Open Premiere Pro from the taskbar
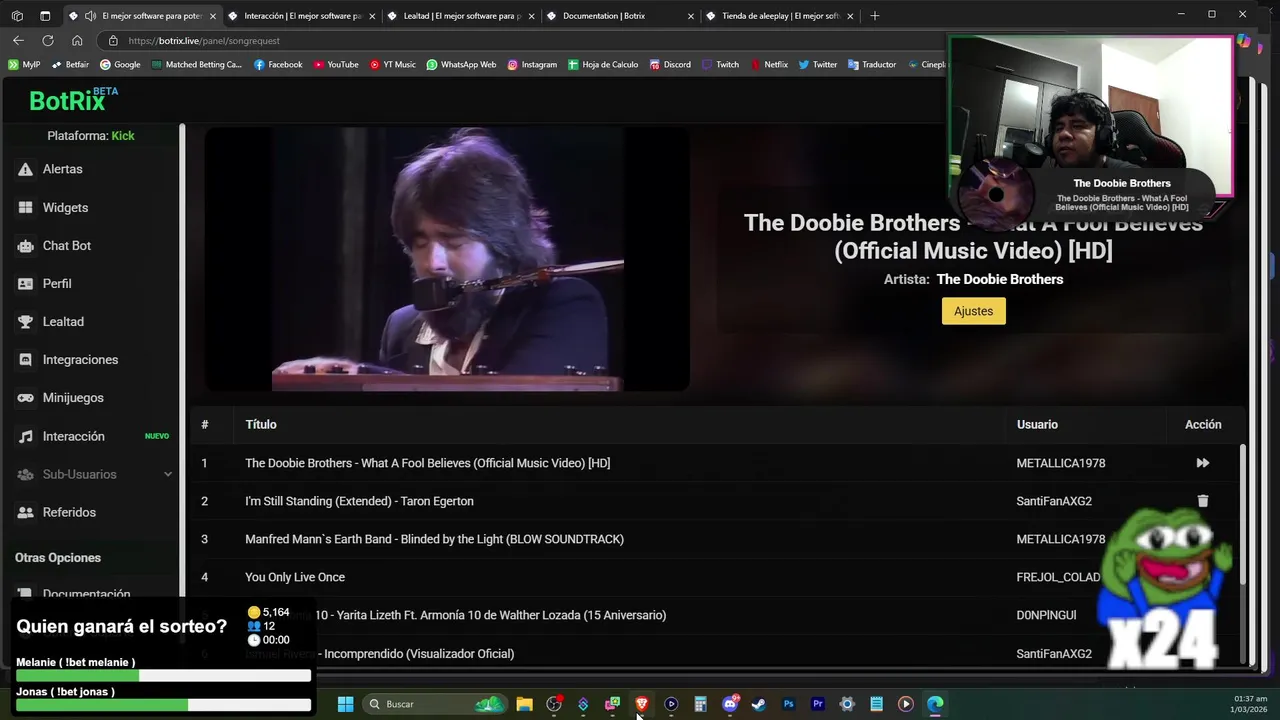1280x720 pixels. pos(817,704)
